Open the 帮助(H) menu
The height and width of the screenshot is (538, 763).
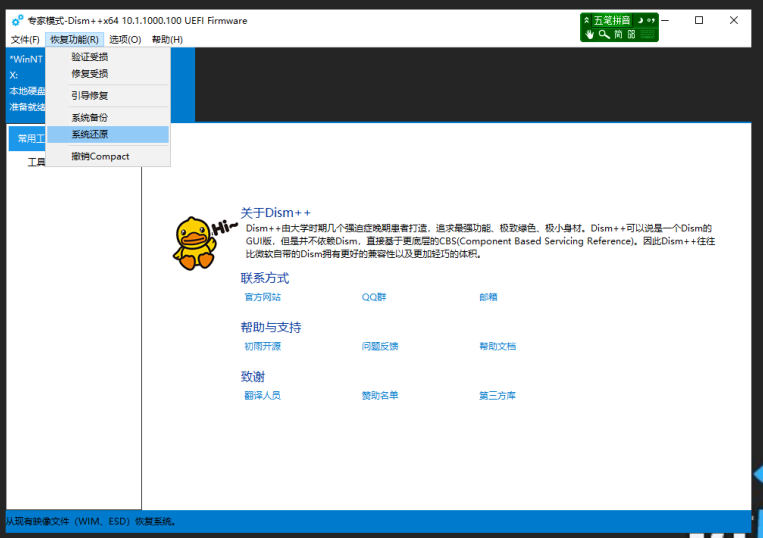pyautogui.click(x=167, y=39)
